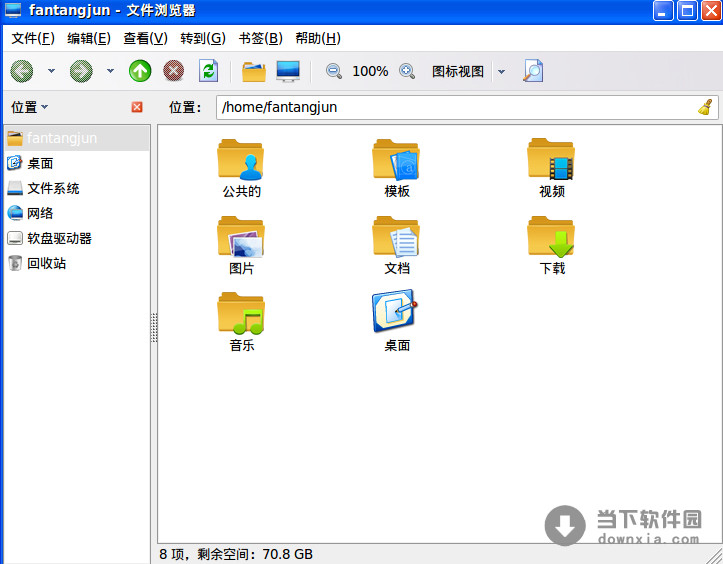Expand the back history dropdown arrow
The image size is (723, 564).
[52, 71]
